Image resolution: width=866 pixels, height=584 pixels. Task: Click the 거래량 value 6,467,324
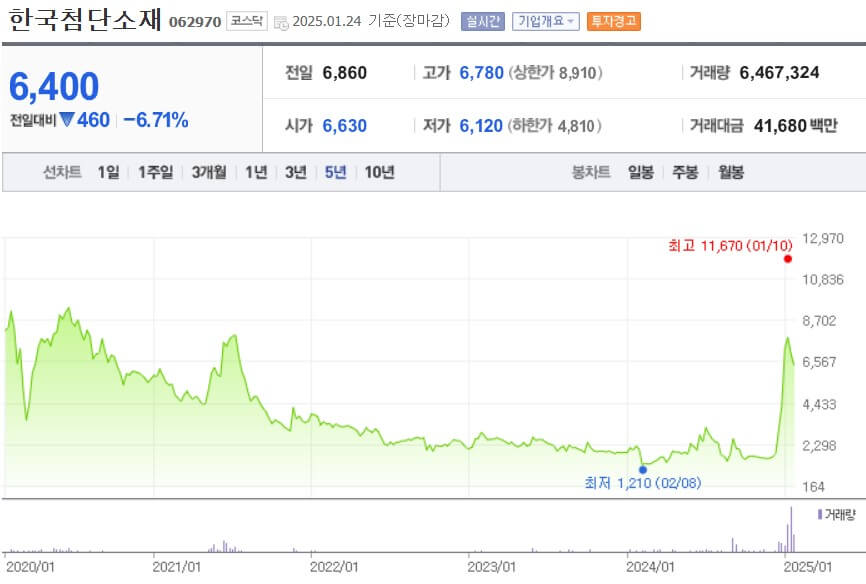pos(779,72)
